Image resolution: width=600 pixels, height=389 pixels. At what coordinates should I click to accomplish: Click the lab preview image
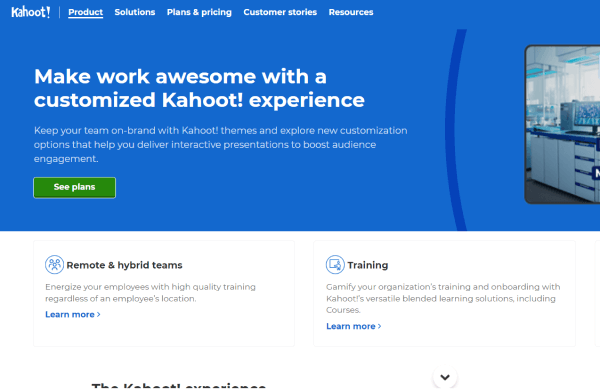(562, 124)
